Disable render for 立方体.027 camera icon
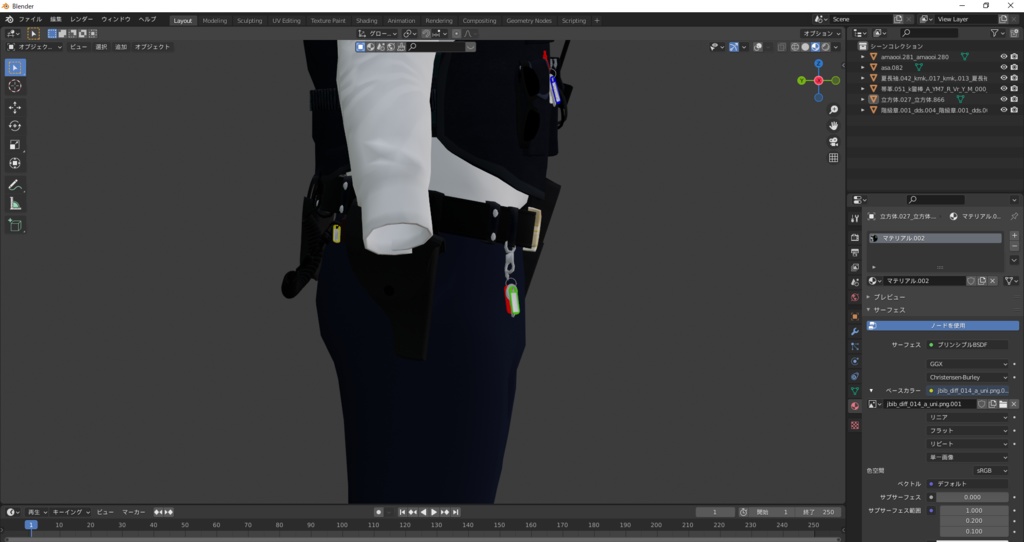The image size is (1024, 542). coord(1014,99)
